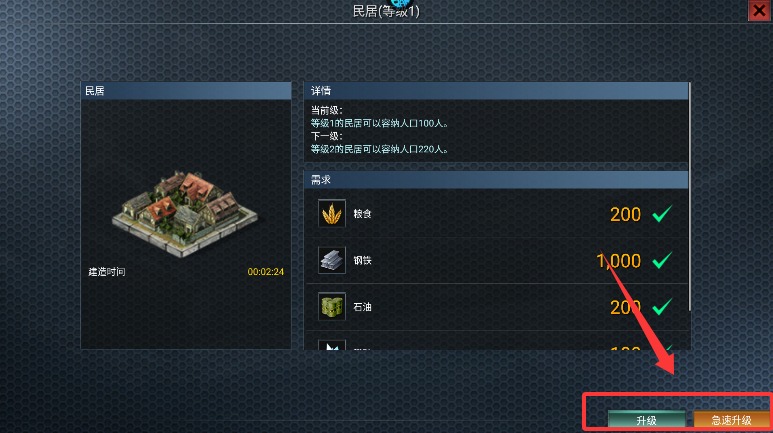Click the 1,000 steel amount
Viewport: 773px width, 433px height.
(x=618, y=260)
